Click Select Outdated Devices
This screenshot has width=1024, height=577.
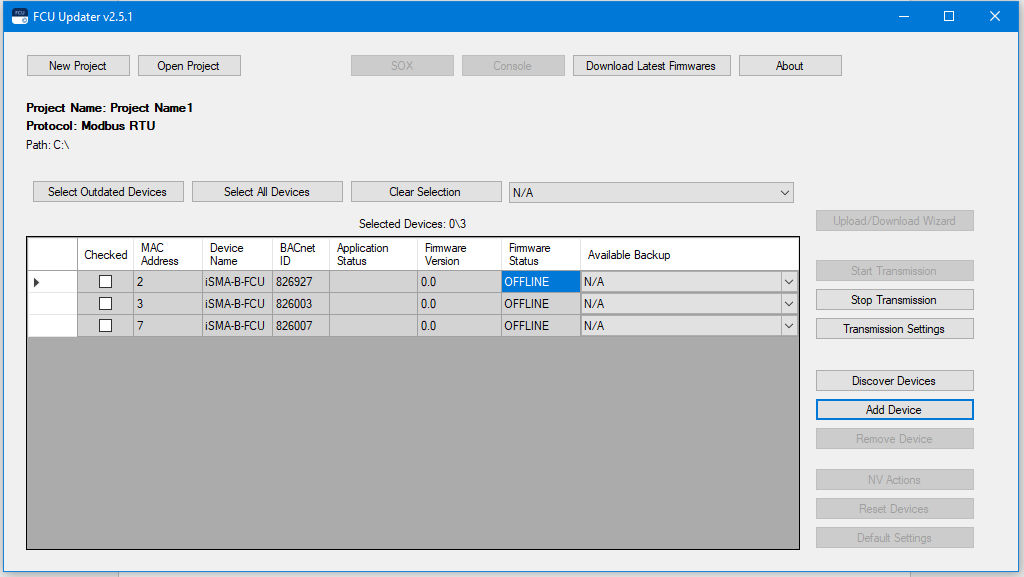pyautogui.click(x=107, y=192)
